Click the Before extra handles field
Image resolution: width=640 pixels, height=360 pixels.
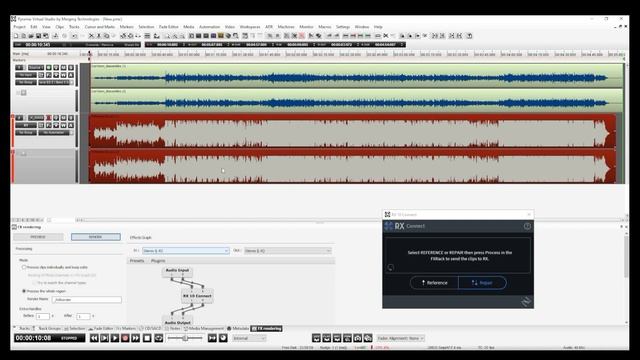coord(43,316)
